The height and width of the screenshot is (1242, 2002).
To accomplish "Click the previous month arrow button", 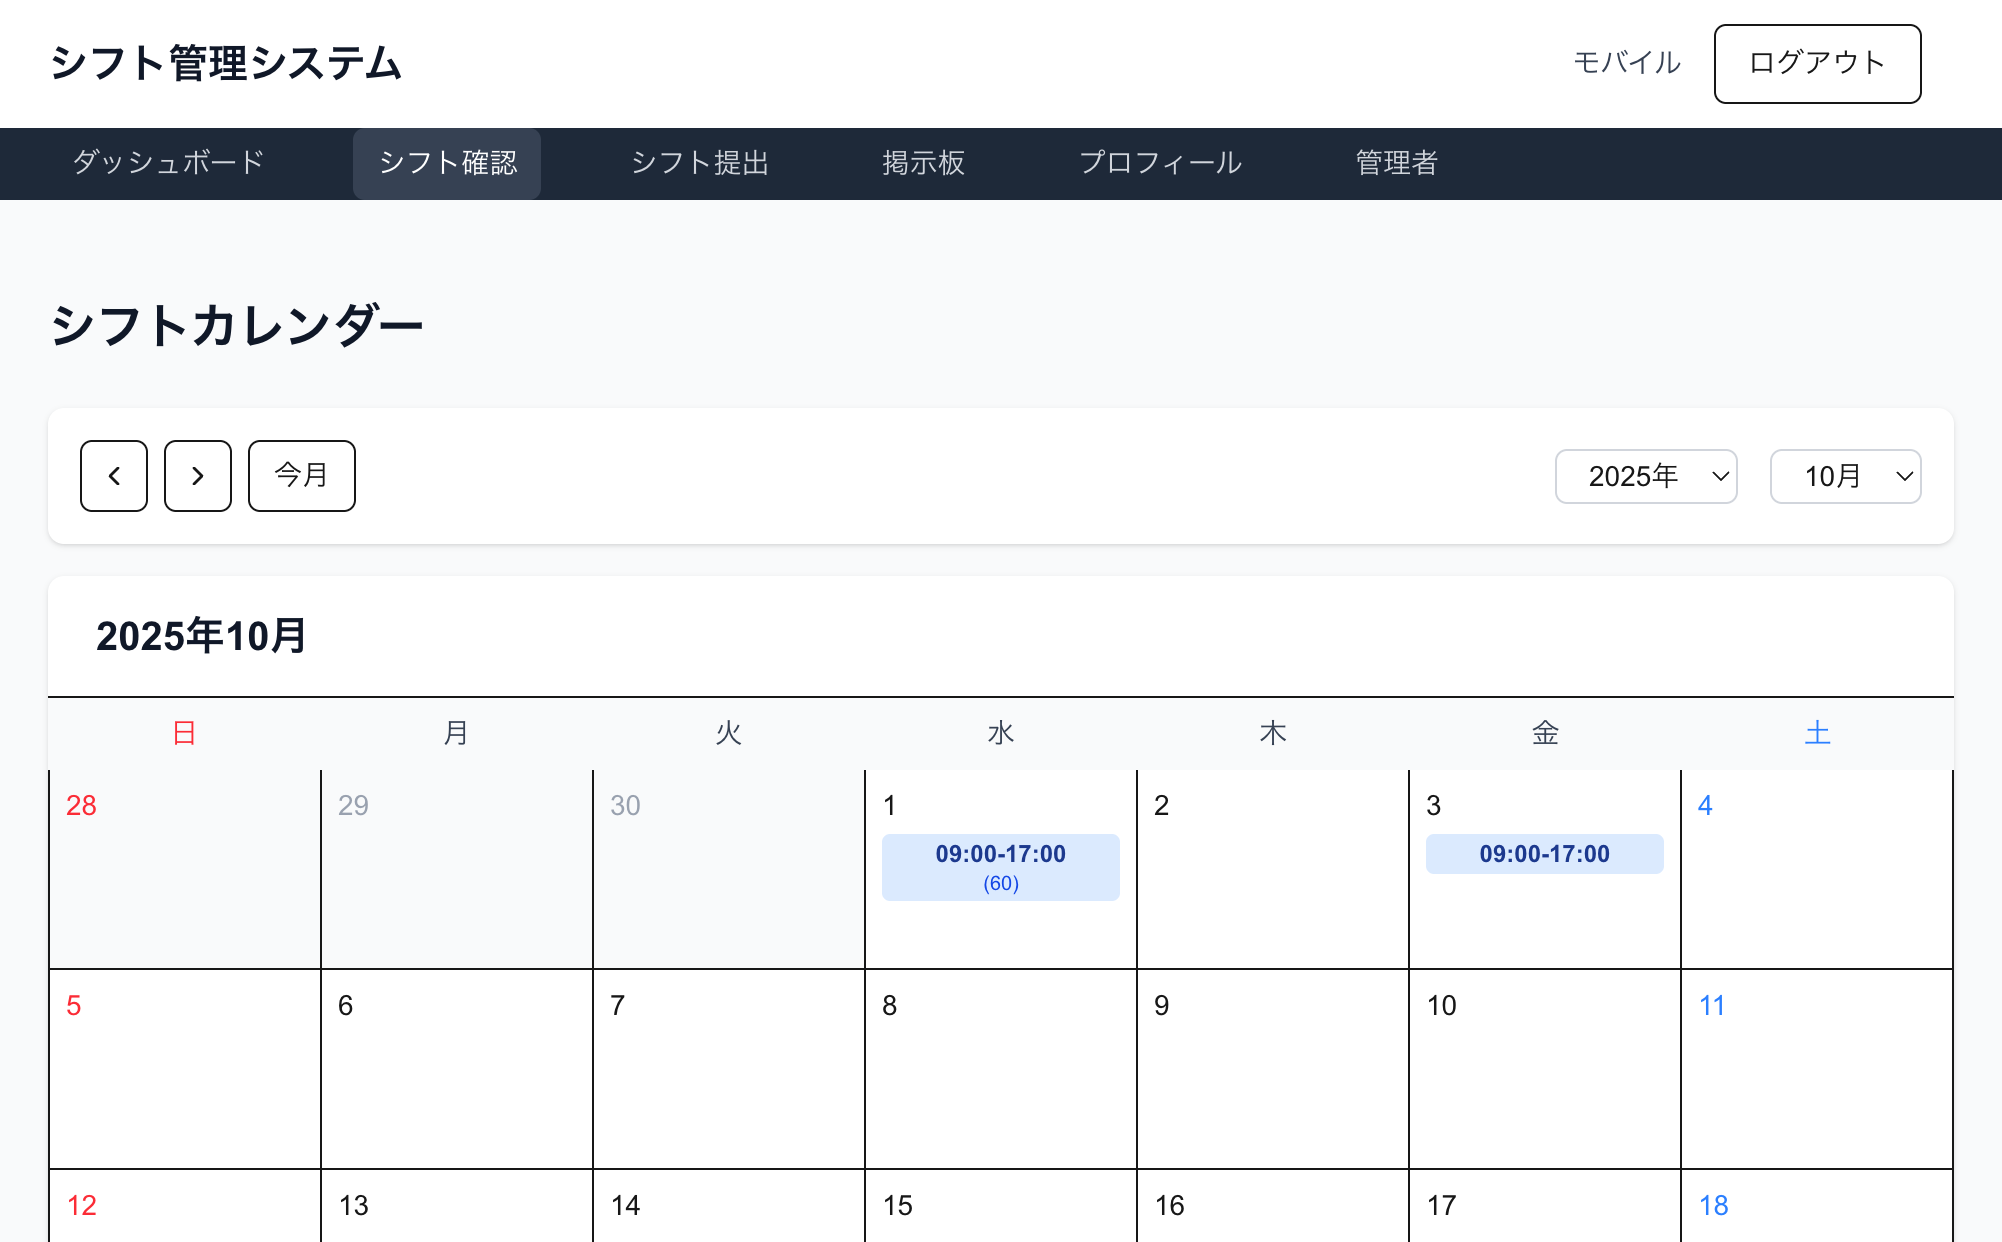I will click(x=114, y=476).
